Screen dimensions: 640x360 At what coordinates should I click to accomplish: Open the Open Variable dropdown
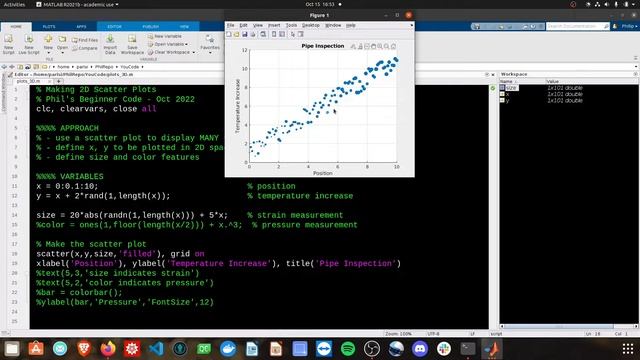tap(167, 44)
